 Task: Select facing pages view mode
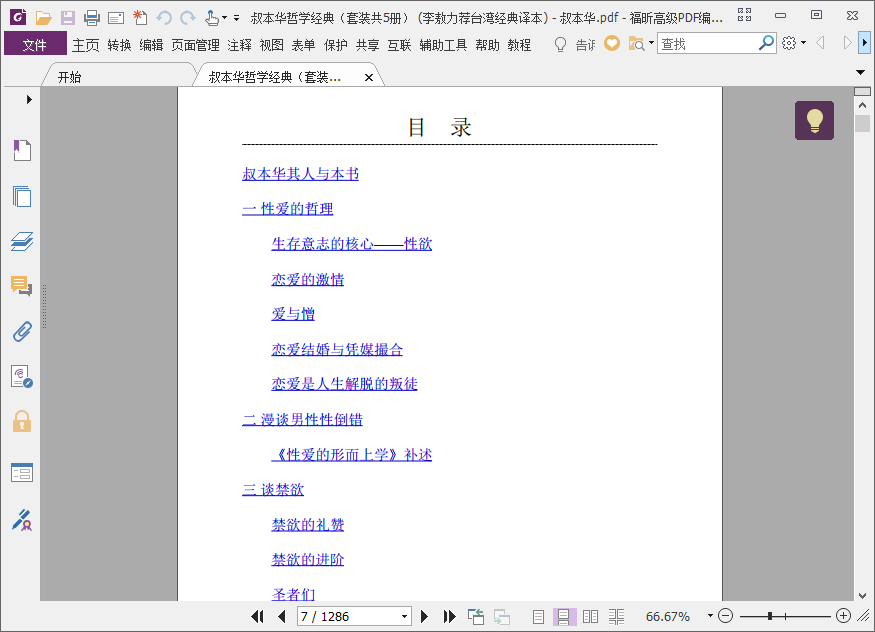pos(590,616)
